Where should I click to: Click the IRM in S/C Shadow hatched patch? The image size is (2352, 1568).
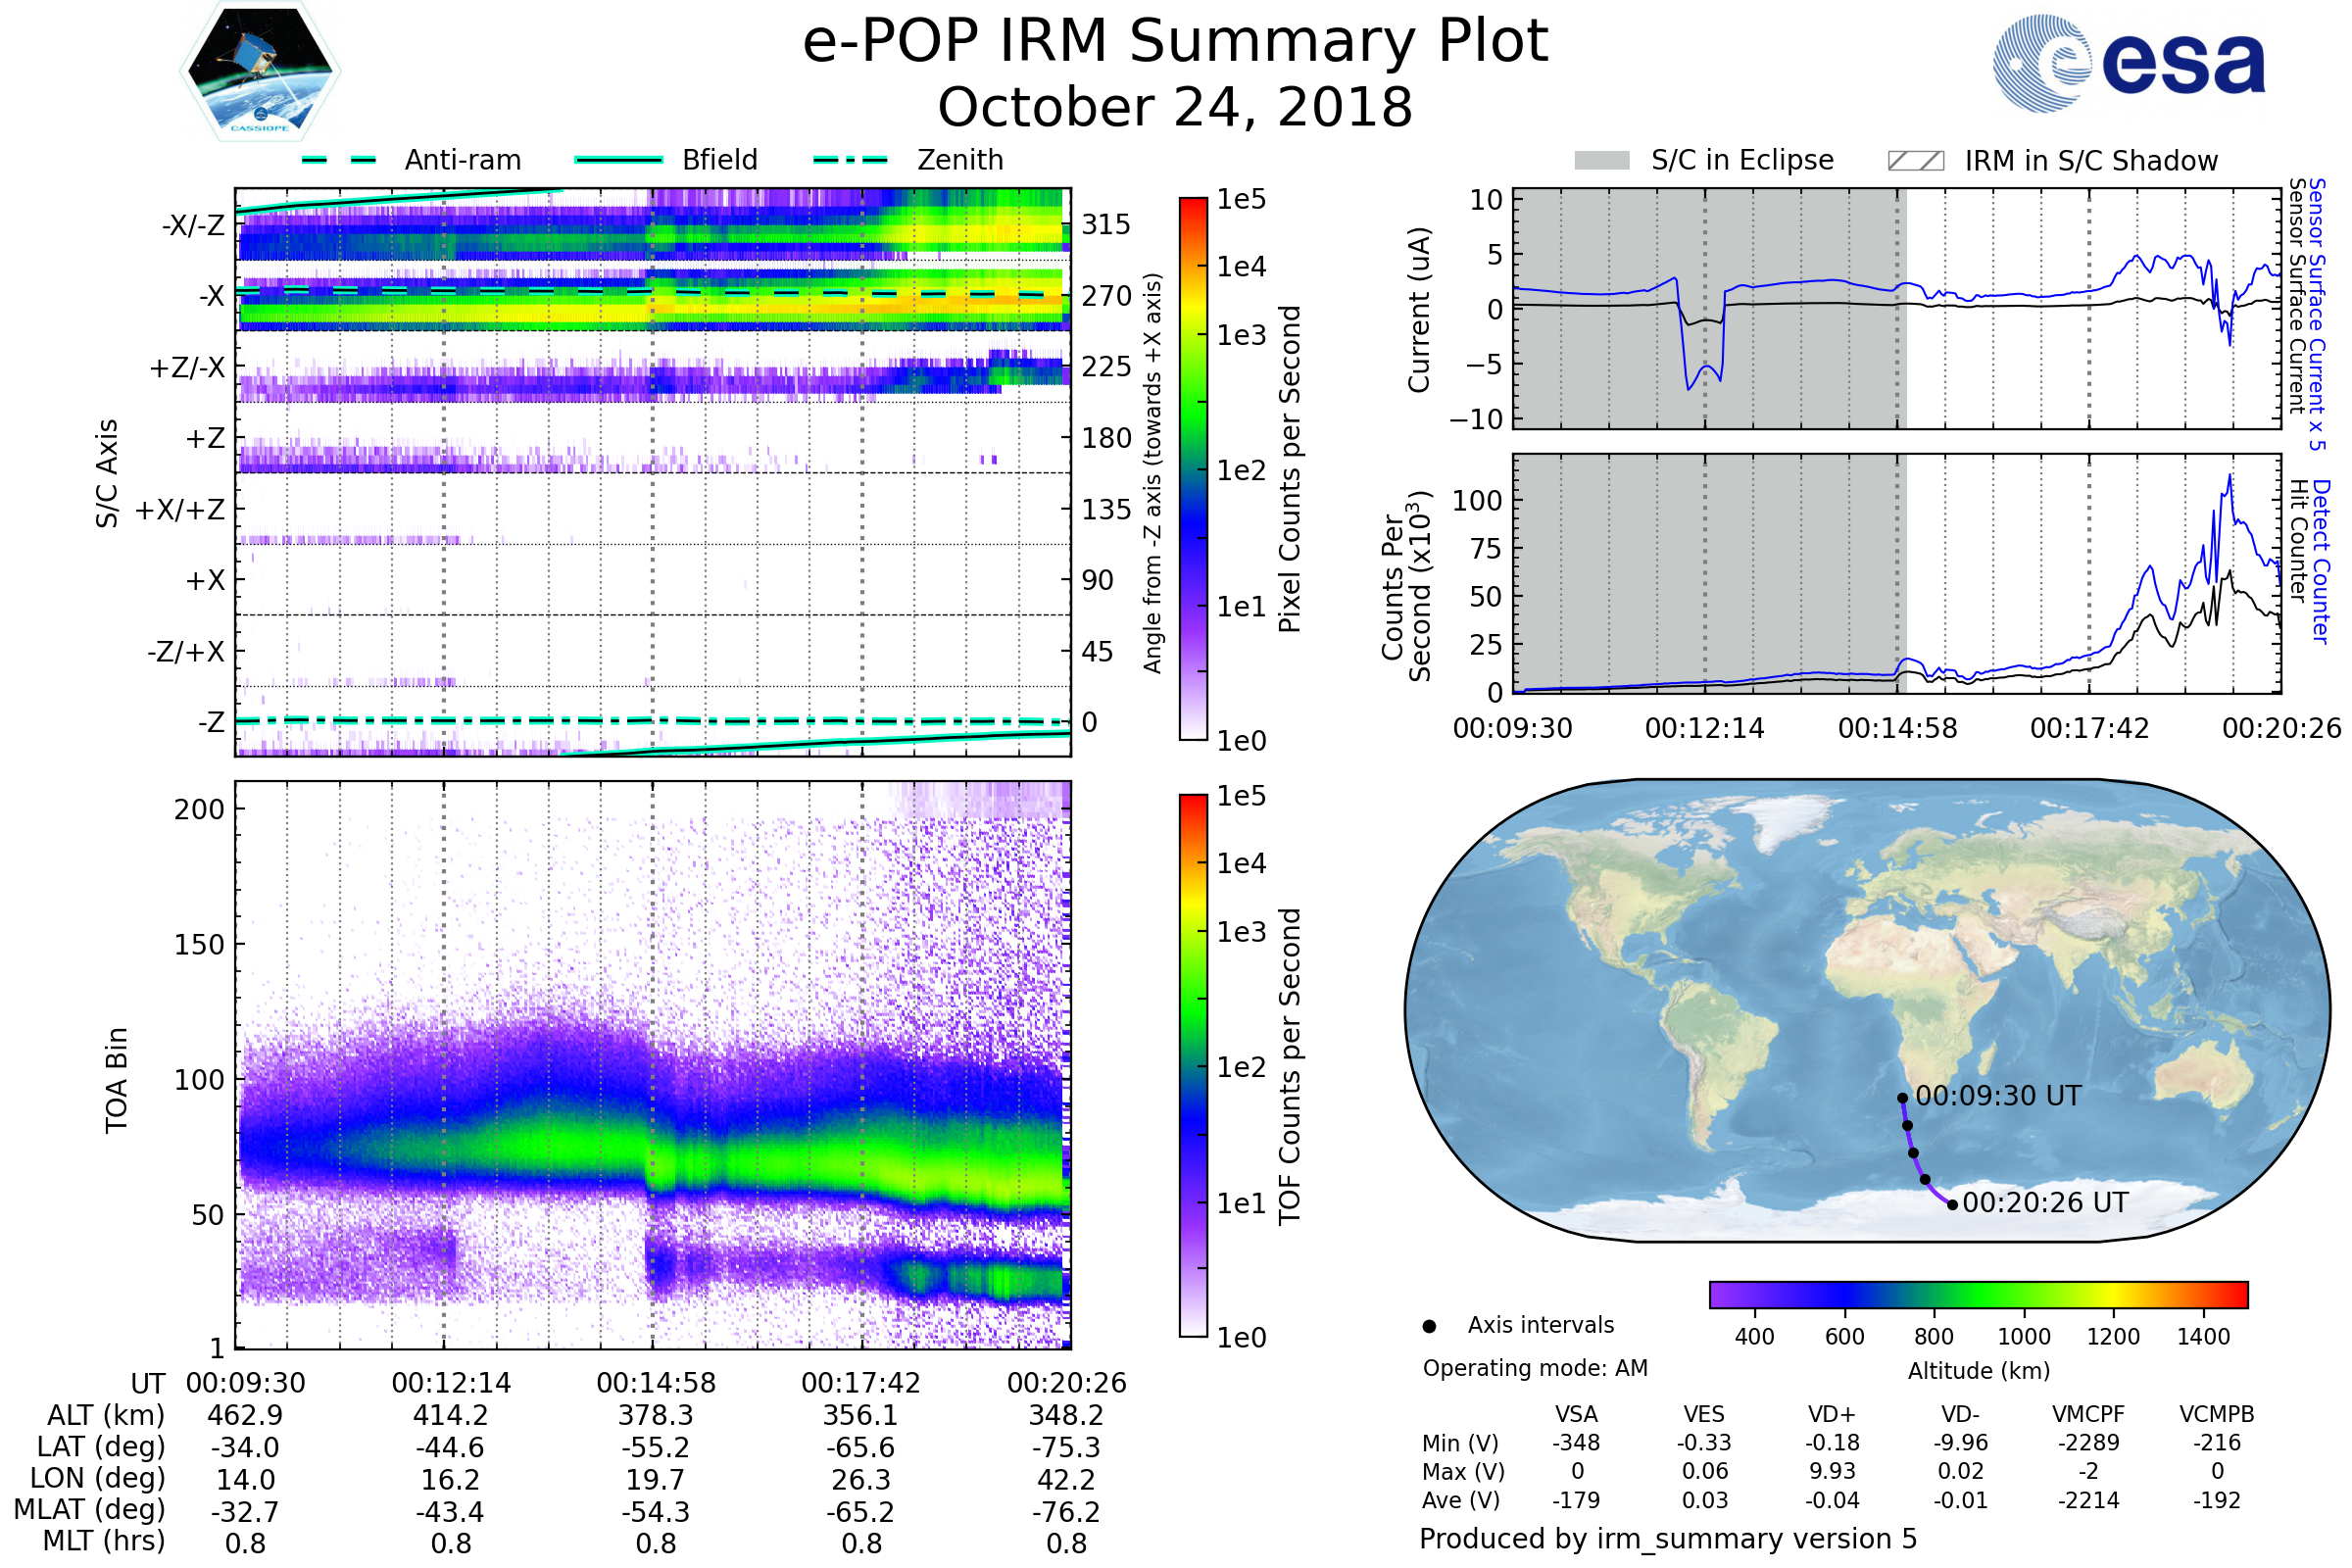1915,161
